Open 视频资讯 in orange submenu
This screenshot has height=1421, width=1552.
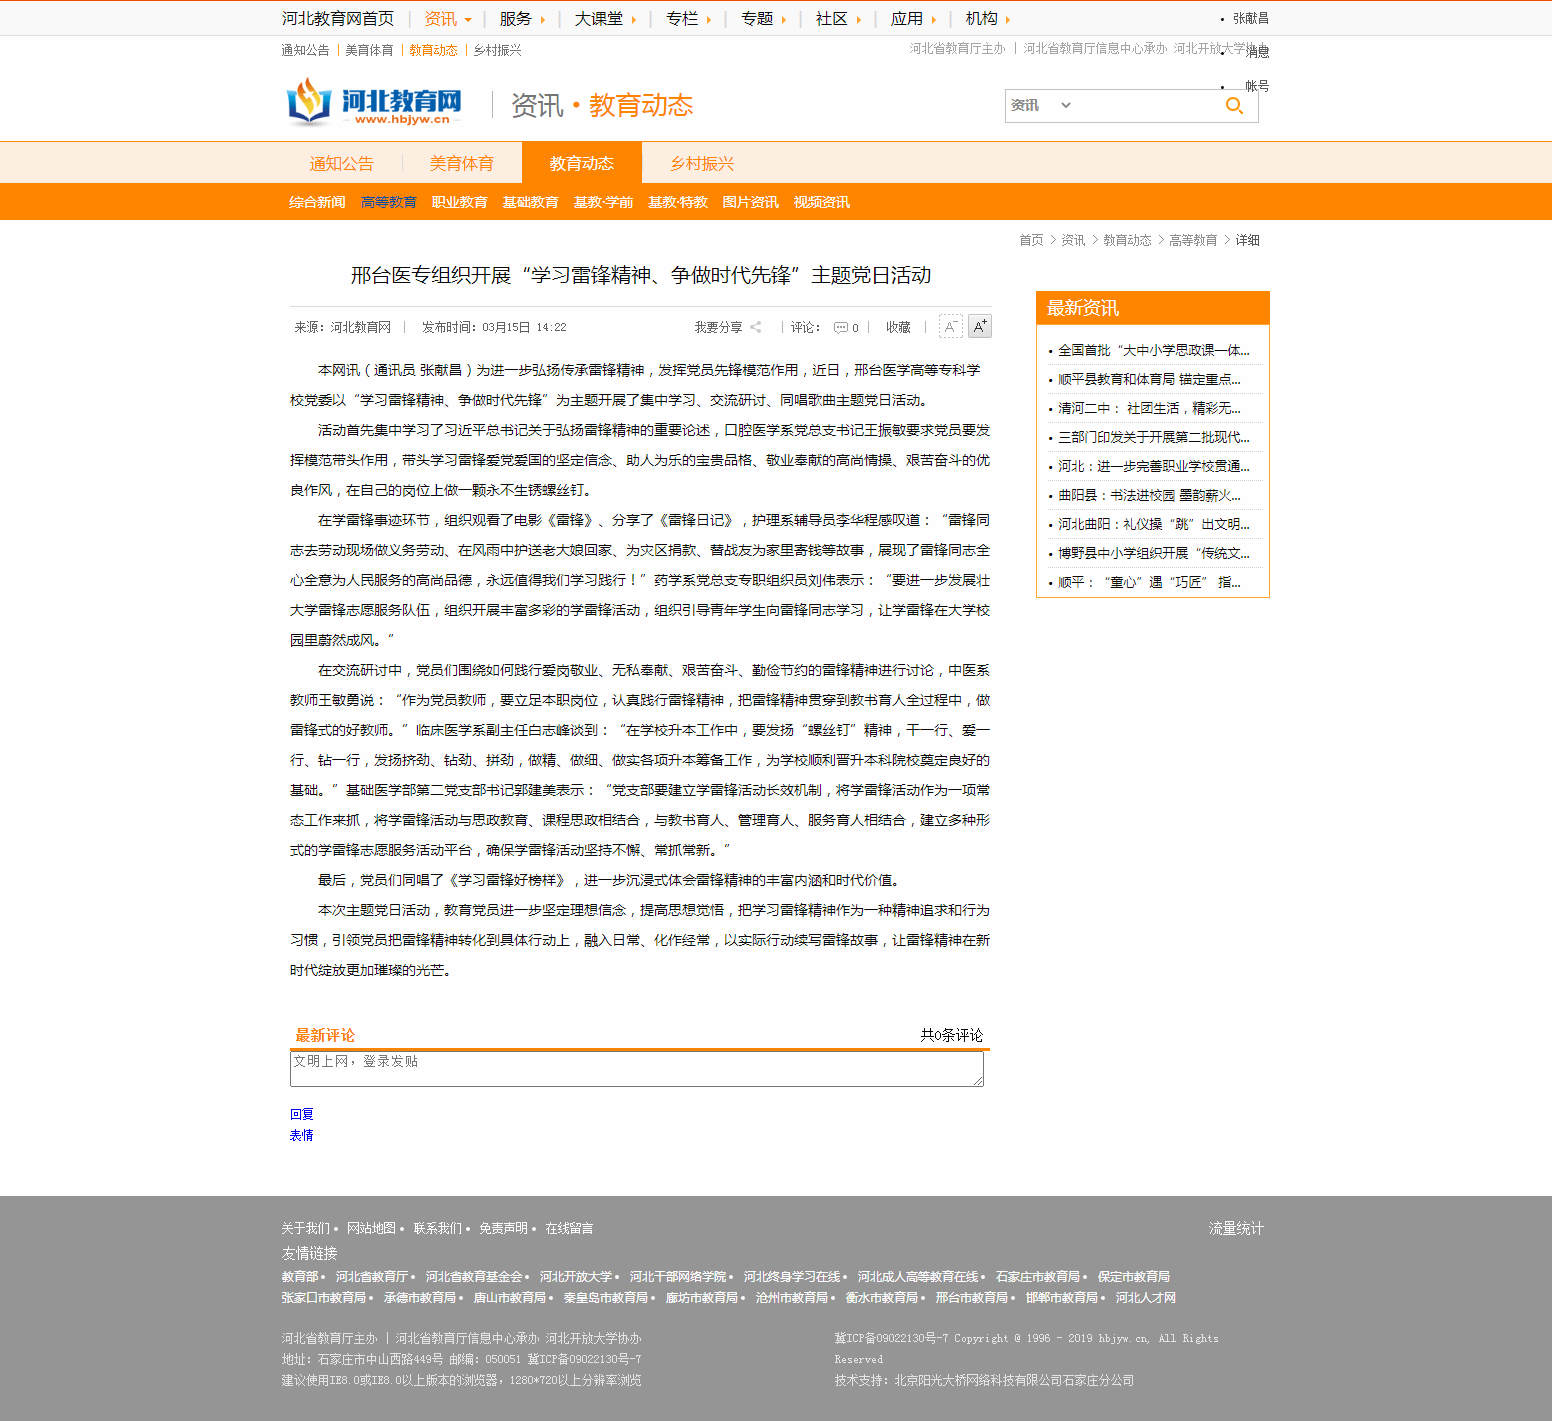click(x=821, y=202)
